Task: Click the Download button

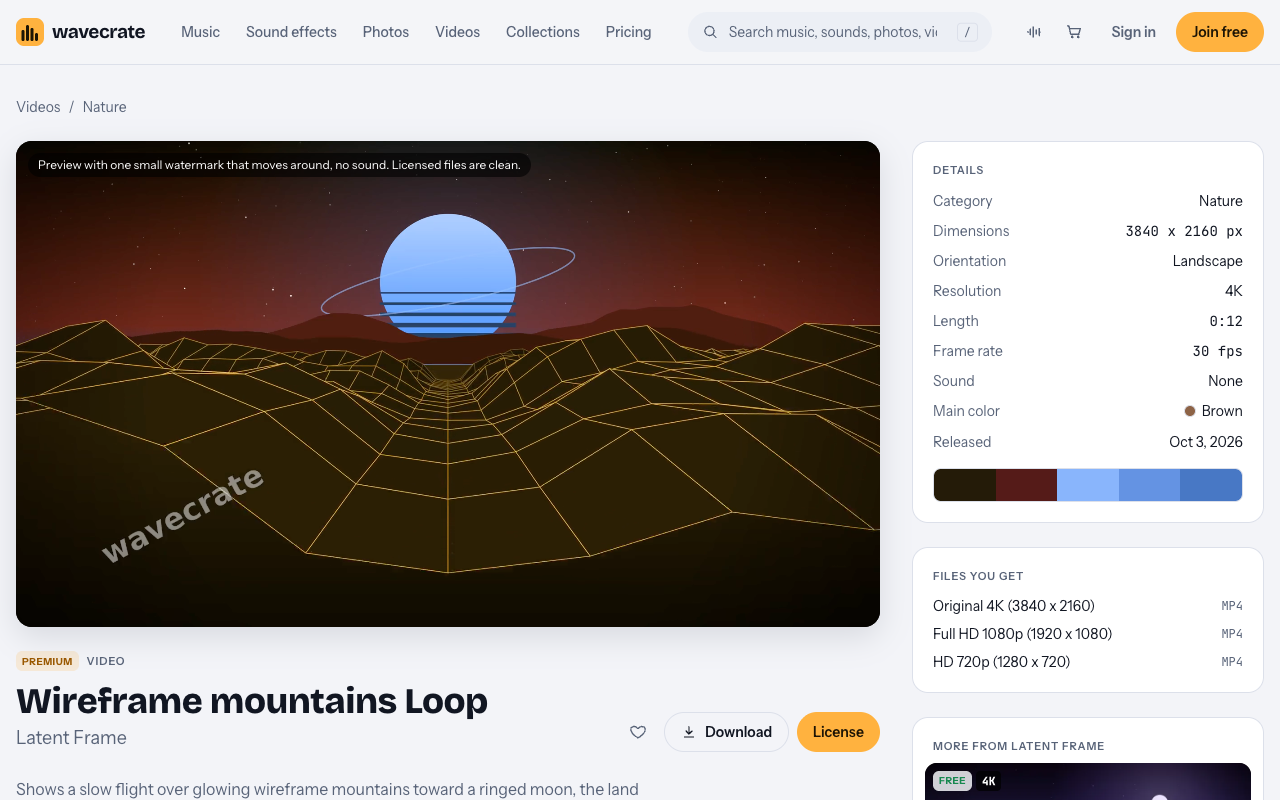Action: click(726, 732)
